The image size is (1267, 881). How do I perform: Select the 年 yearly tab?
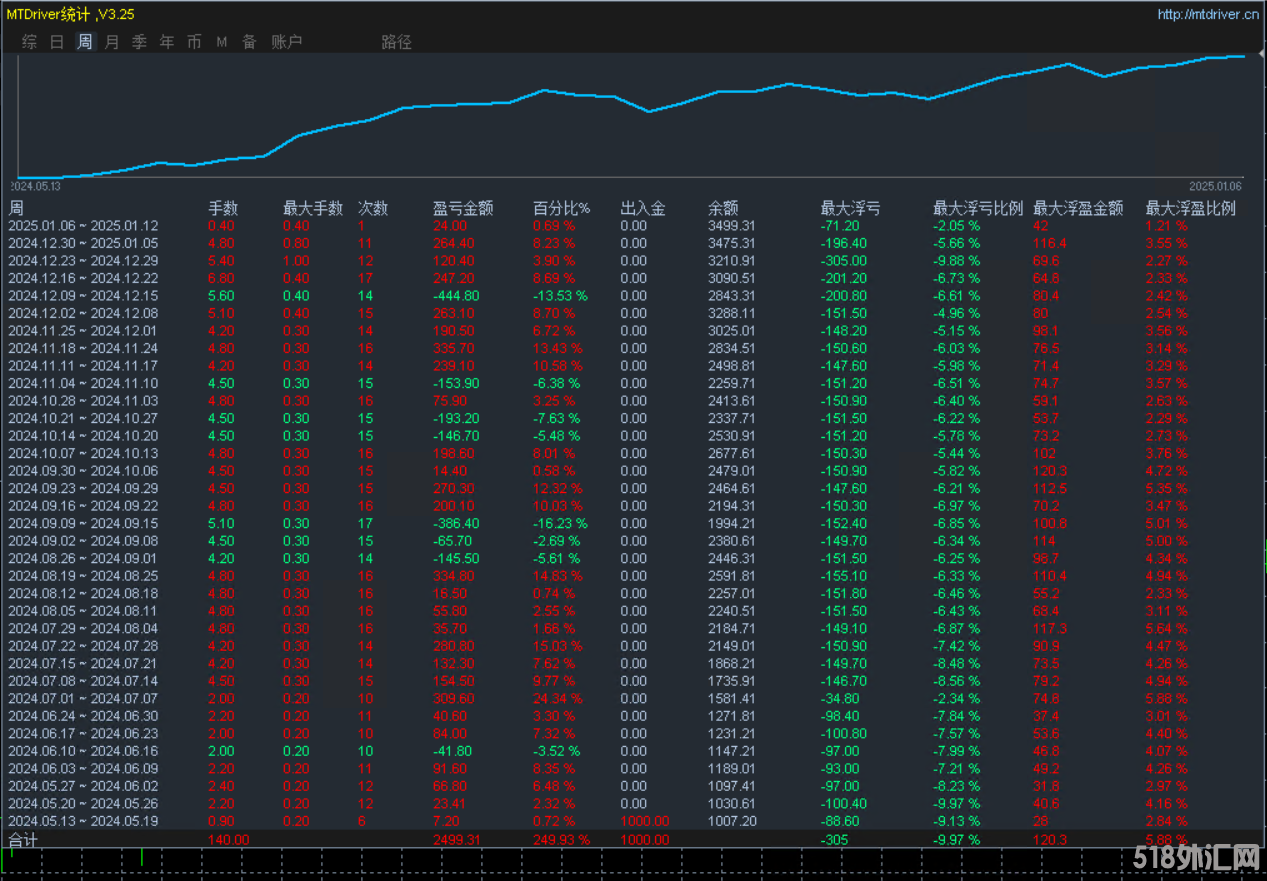tap(167, 42)
